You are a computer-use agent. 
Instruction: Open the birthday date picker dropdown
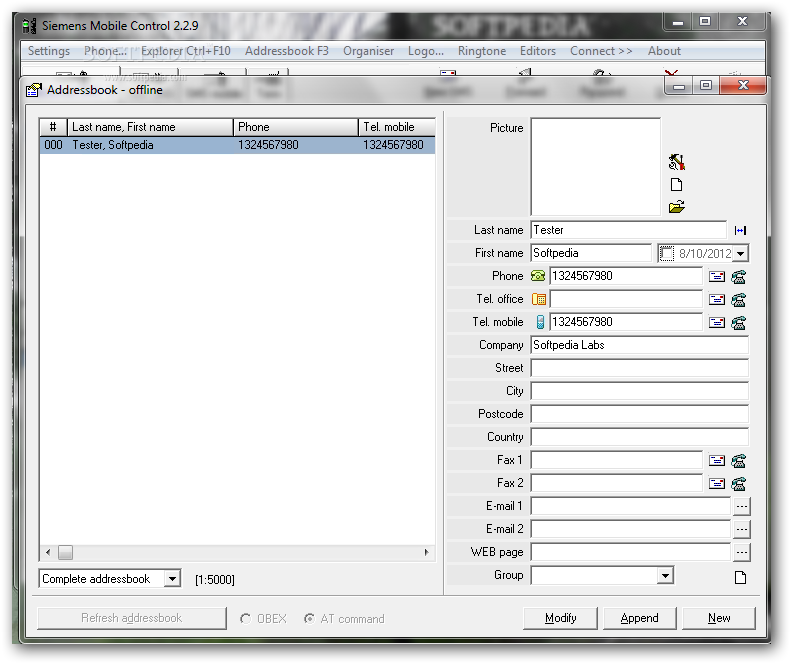(741, 253)
